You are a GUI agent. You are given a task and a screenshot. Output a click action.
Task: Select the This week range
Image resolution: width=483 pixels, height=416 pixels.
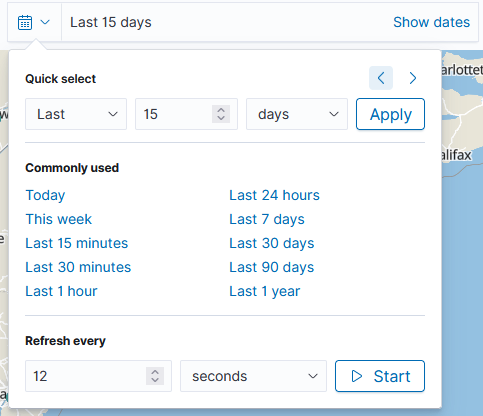point(59,219)
